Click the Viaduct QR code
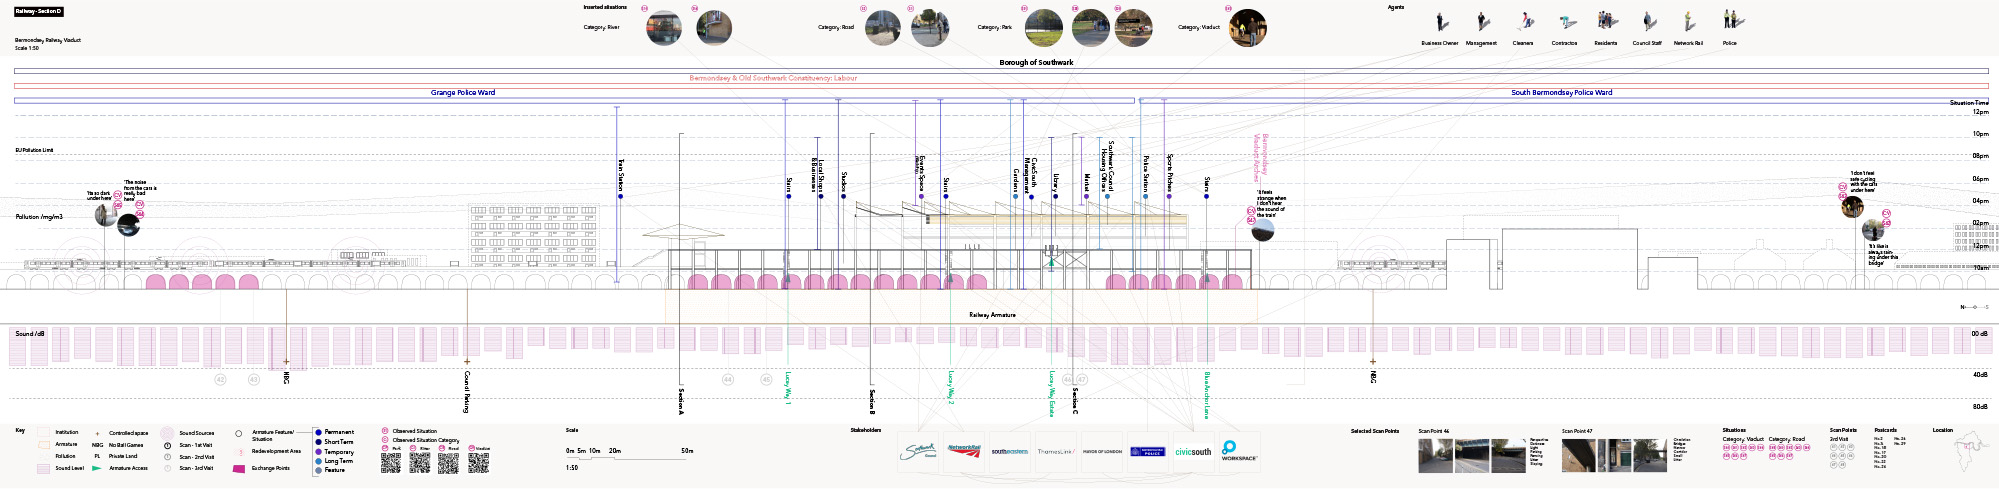1999x489 pixels. 479,463
